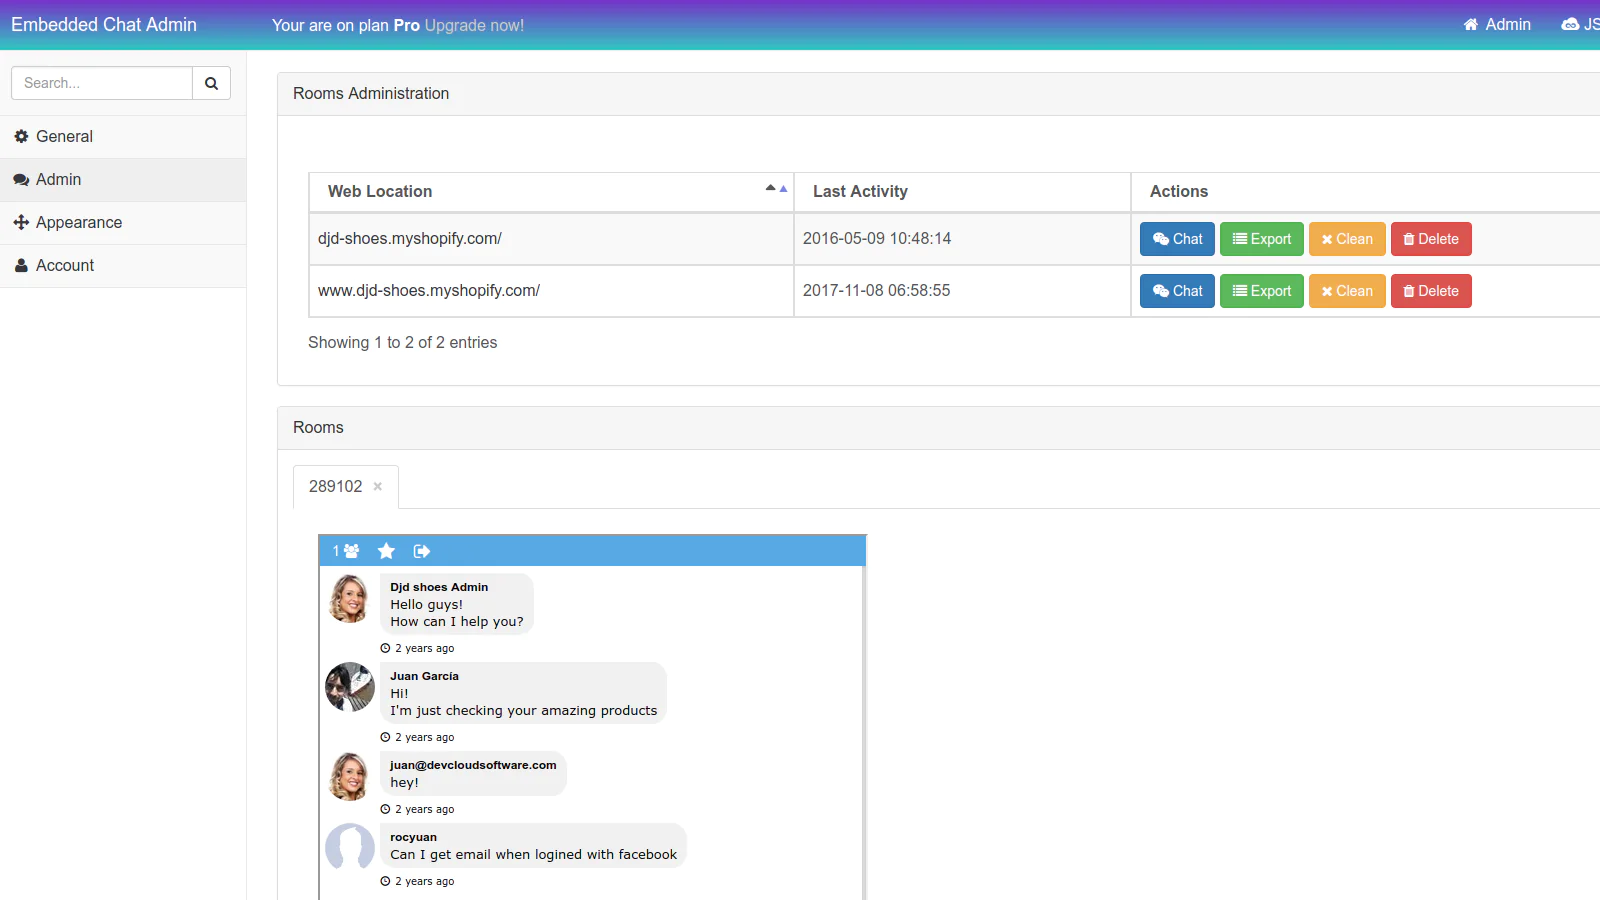This screenshot has width=1600, height=900.
Task: Click inside the Search input field
Action: (100, 83)
